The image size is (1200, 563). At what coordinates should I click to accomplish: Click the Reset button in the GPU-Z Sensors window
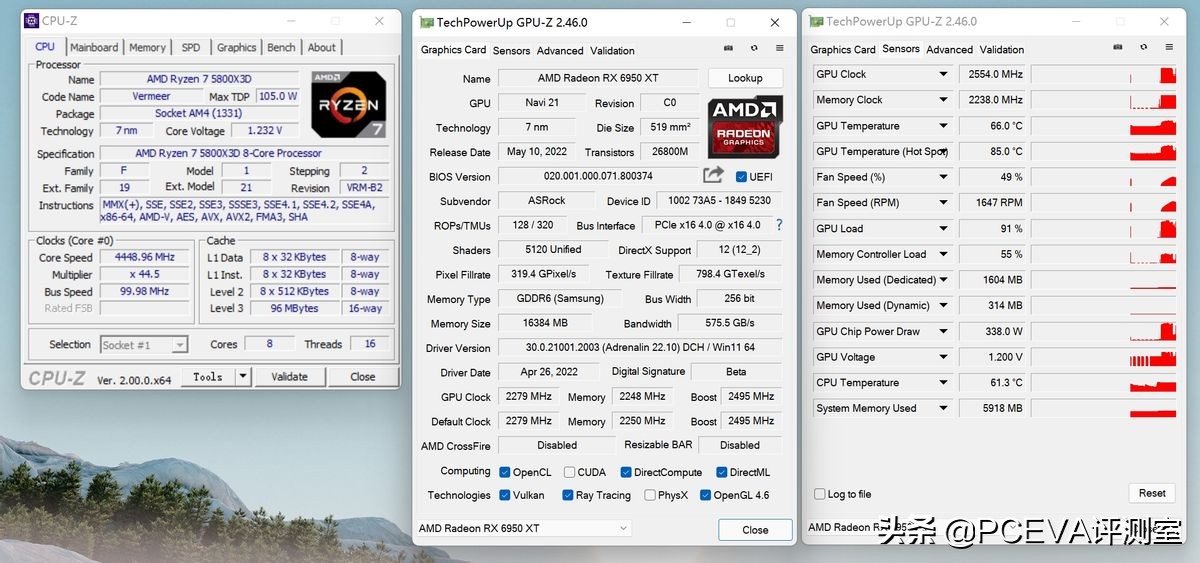coord(1152,493)
